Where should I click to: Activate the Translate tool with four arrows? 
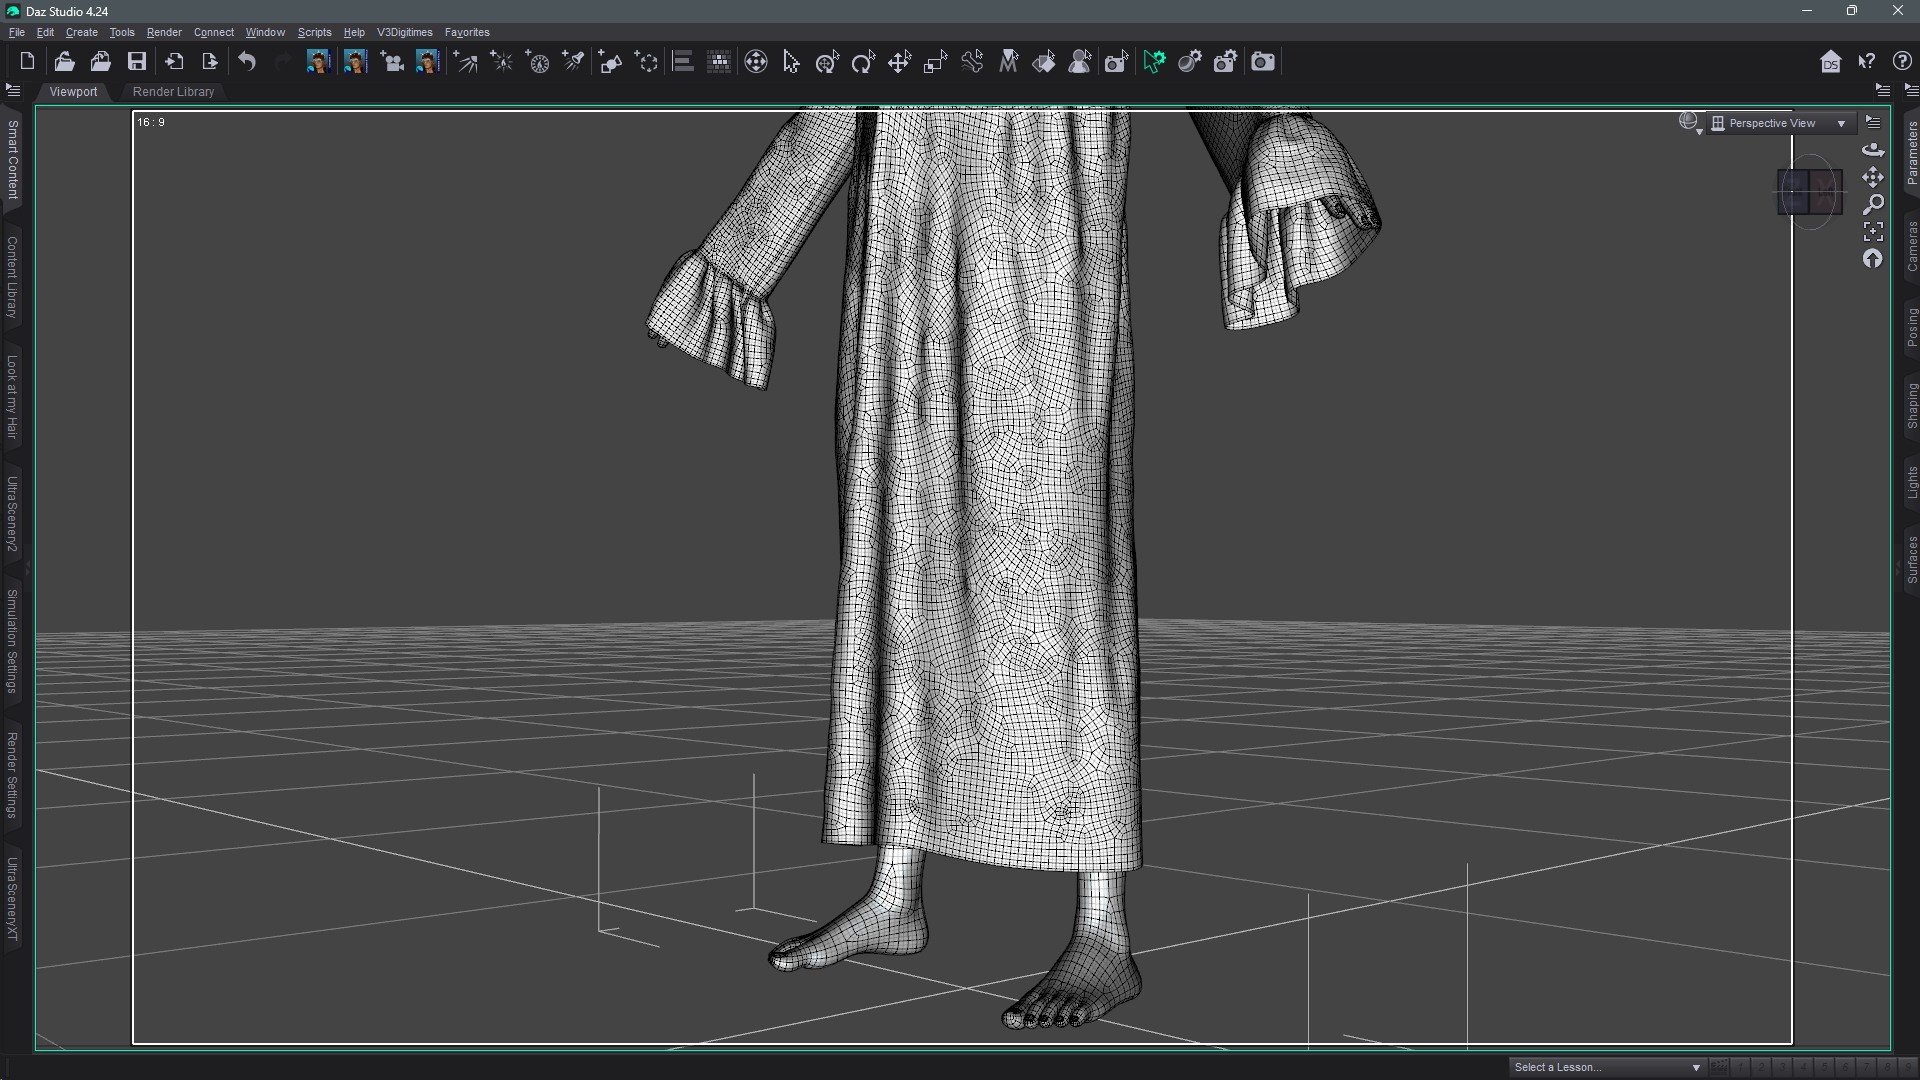coord(899,62)
